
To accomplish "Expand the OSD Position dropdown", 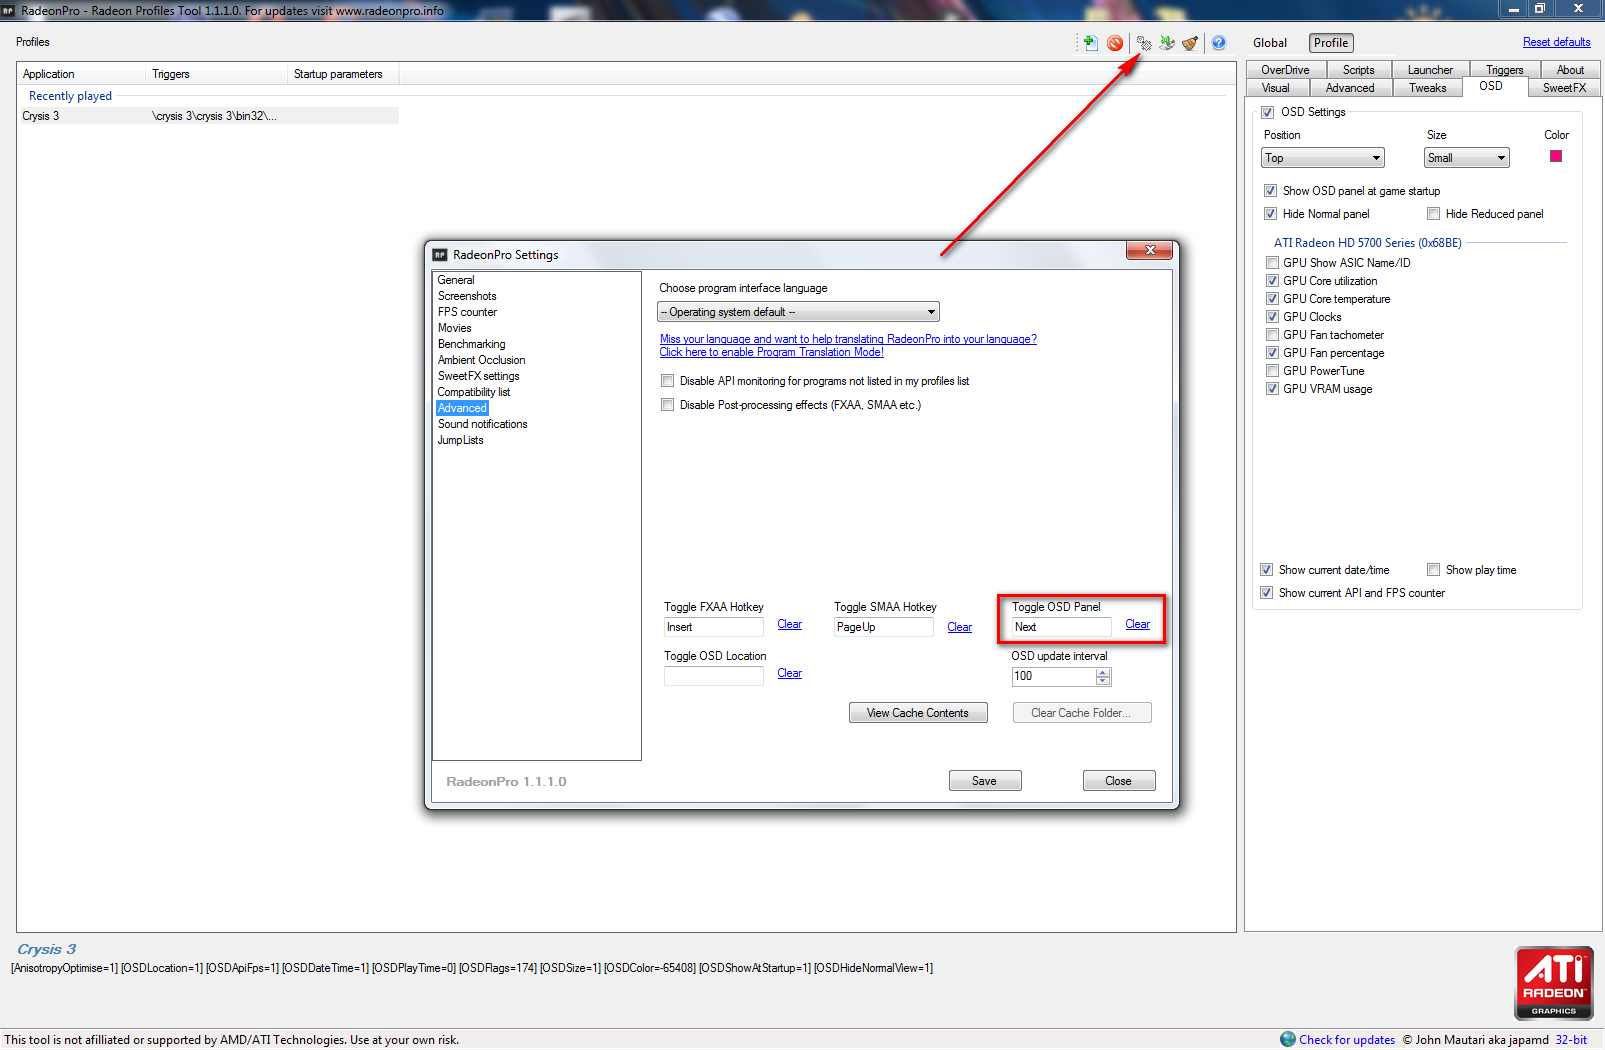I will 1322,158.
